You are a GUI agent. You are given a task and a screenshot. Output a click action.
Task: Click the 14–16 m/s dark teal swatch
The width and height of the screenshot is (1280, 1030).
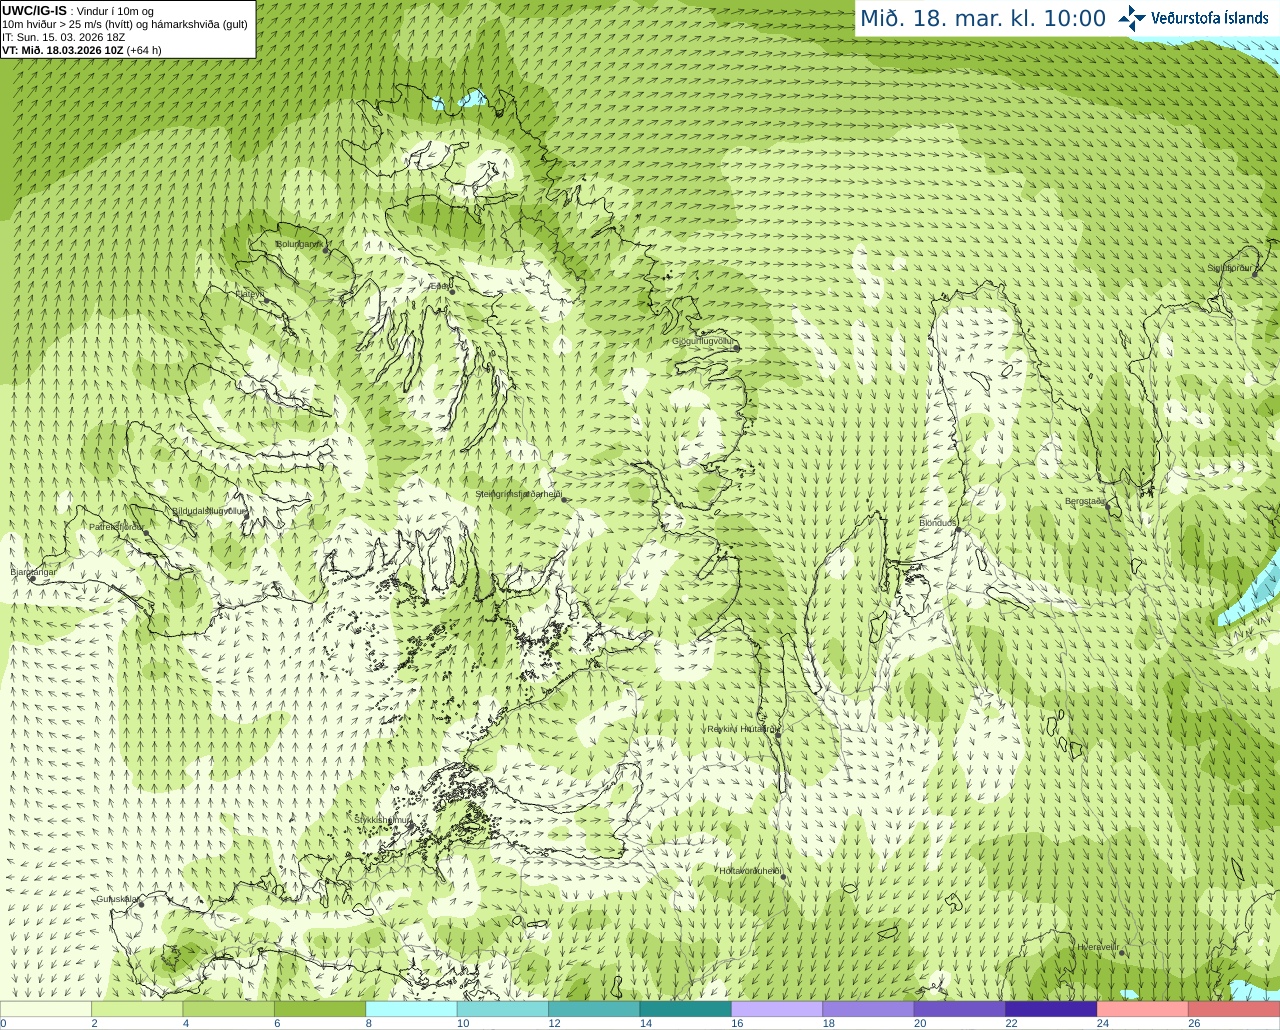[686, 1009]
